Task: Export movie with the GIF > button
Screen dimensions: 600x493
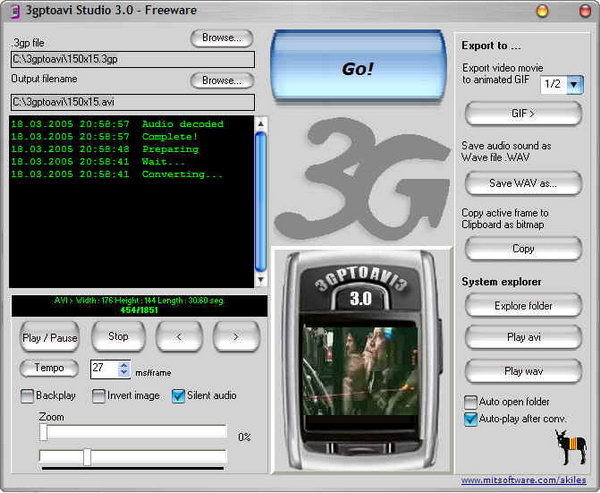Action: (x=523, y=113)
